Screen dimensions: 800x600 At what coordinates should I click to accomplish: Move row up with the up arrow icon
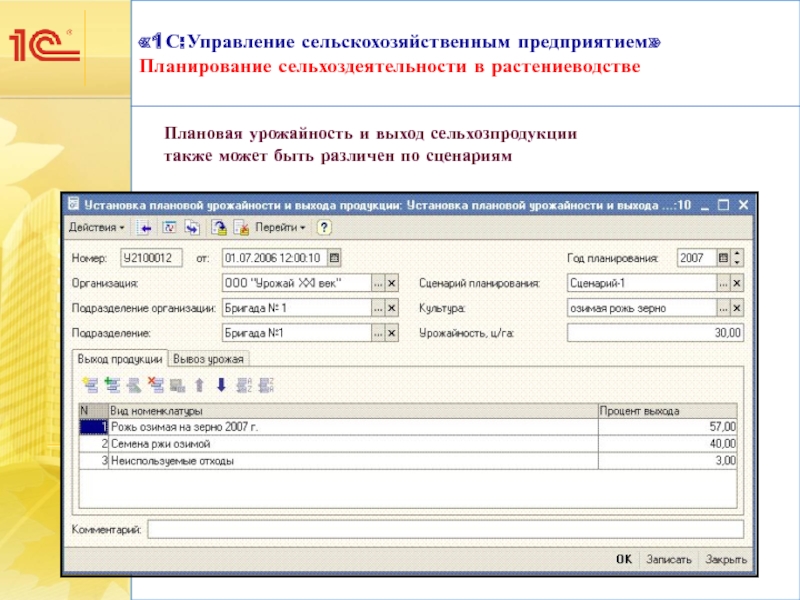coord(200,383)
